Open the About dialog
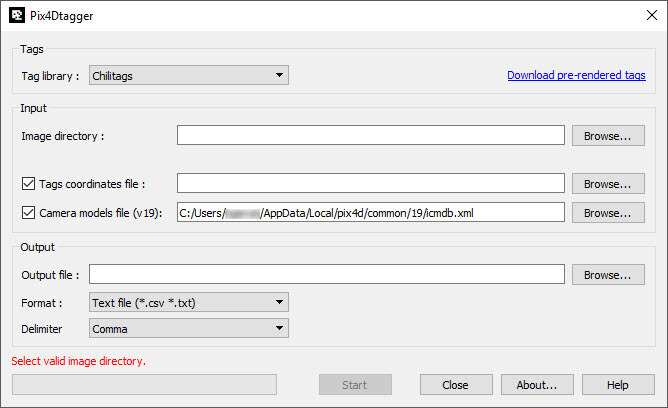668x408 pixels. [537, 385]
